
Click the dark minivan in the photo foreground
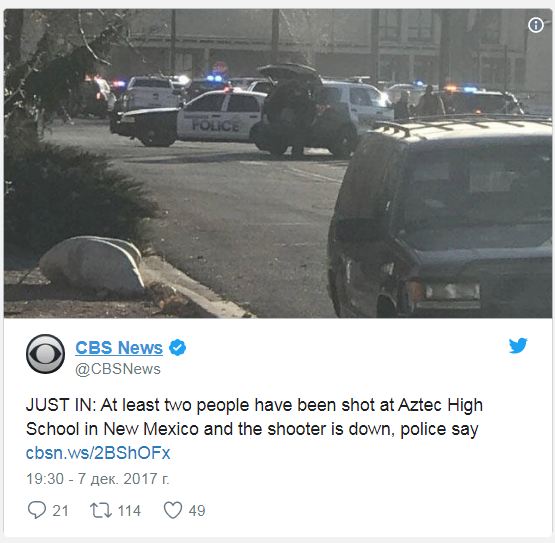pyautogui.click(x=441, y=218)
